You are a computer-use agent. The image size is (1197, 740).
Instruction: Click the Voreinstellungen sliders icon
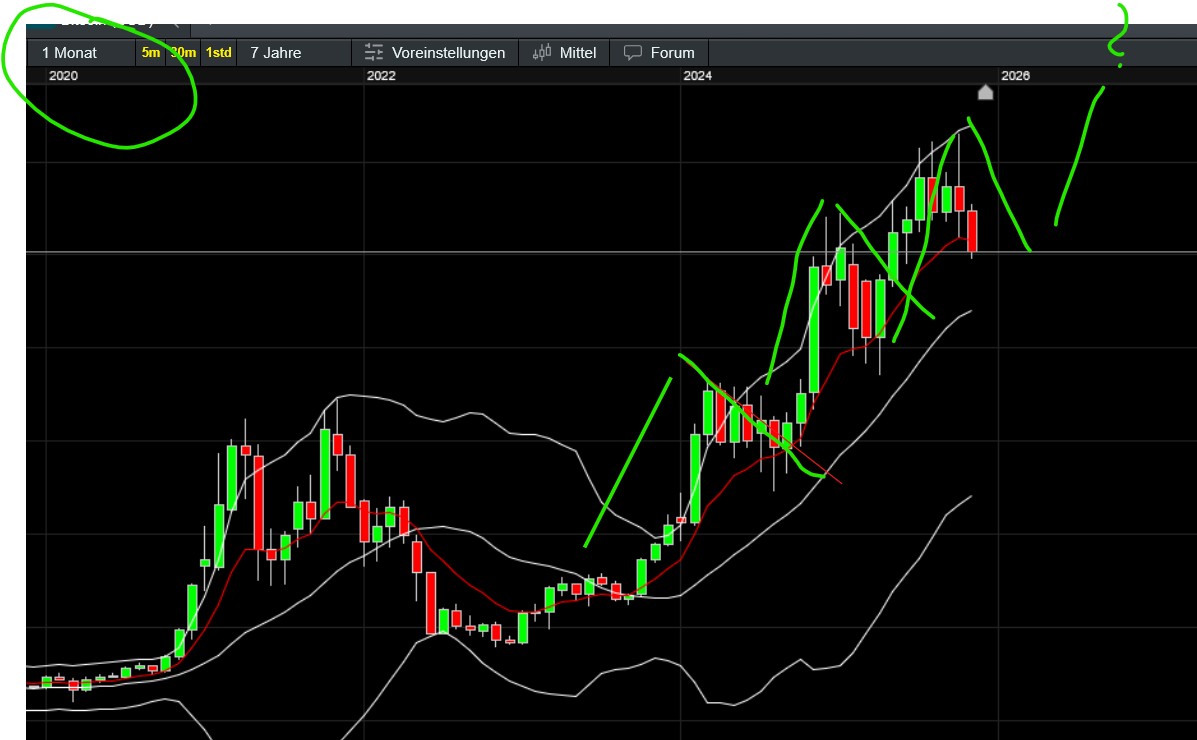tap(374, 53)
